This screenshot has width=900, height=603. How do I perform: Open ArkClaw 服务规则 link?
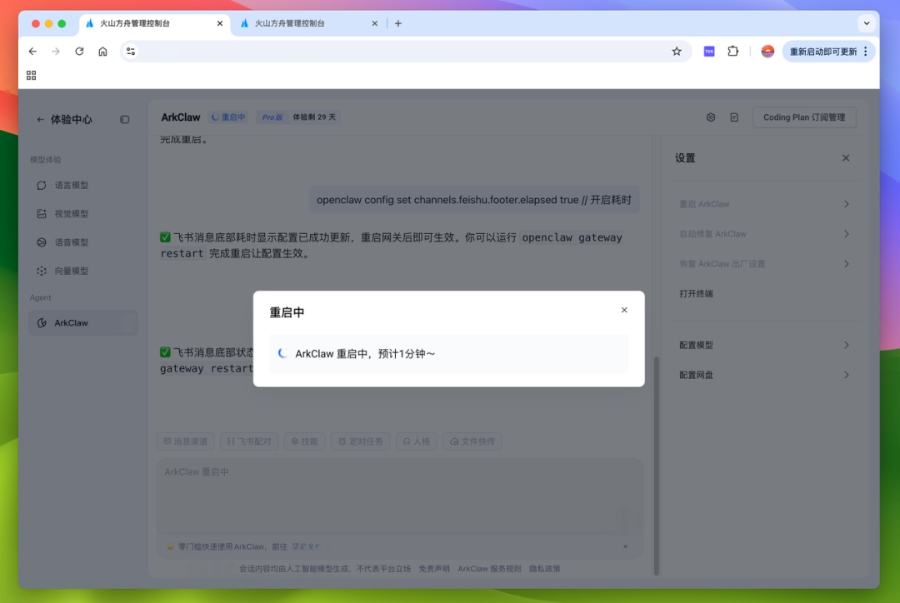pyautogui.click(x=489, y=569)
